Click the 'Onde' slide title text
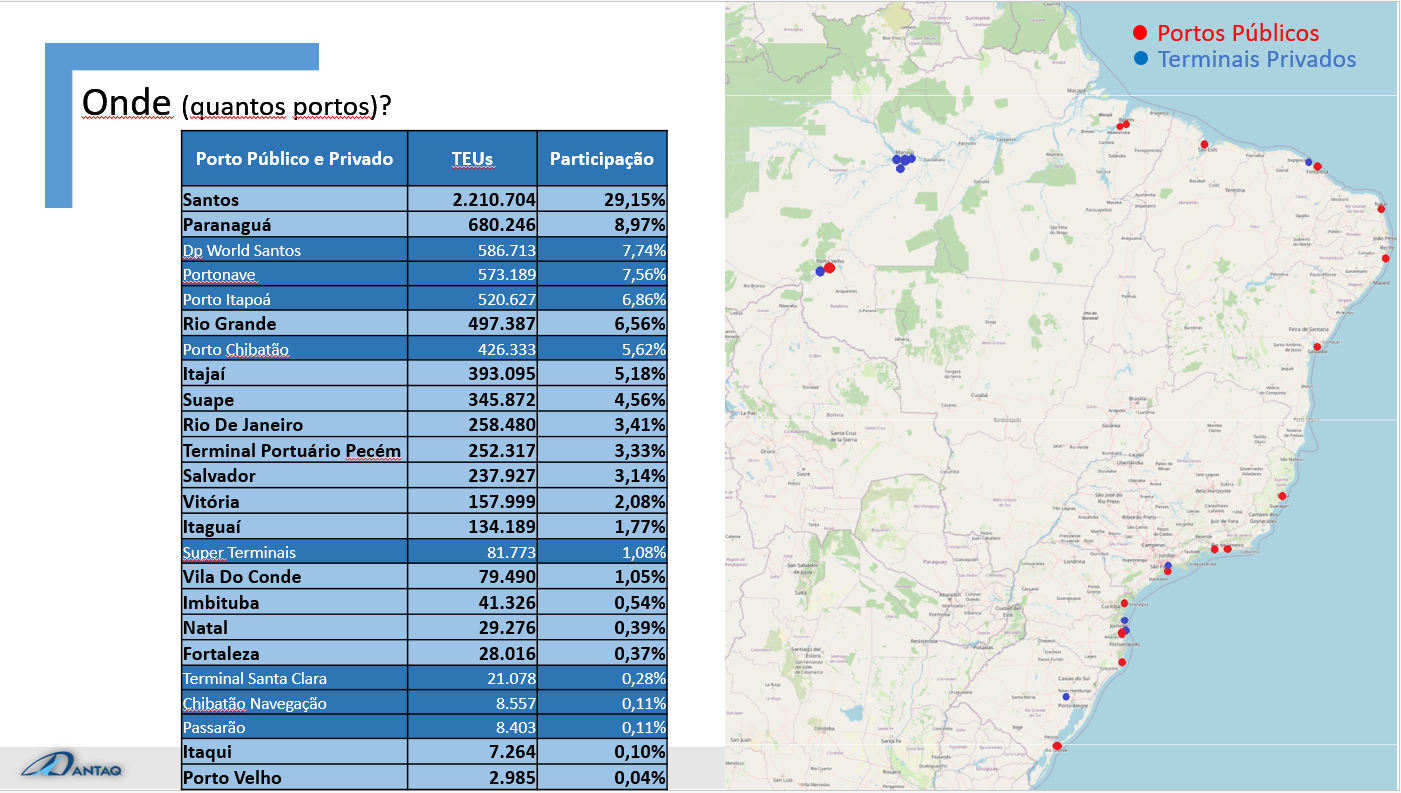1401x793 pixels. (x=127, y=102)
